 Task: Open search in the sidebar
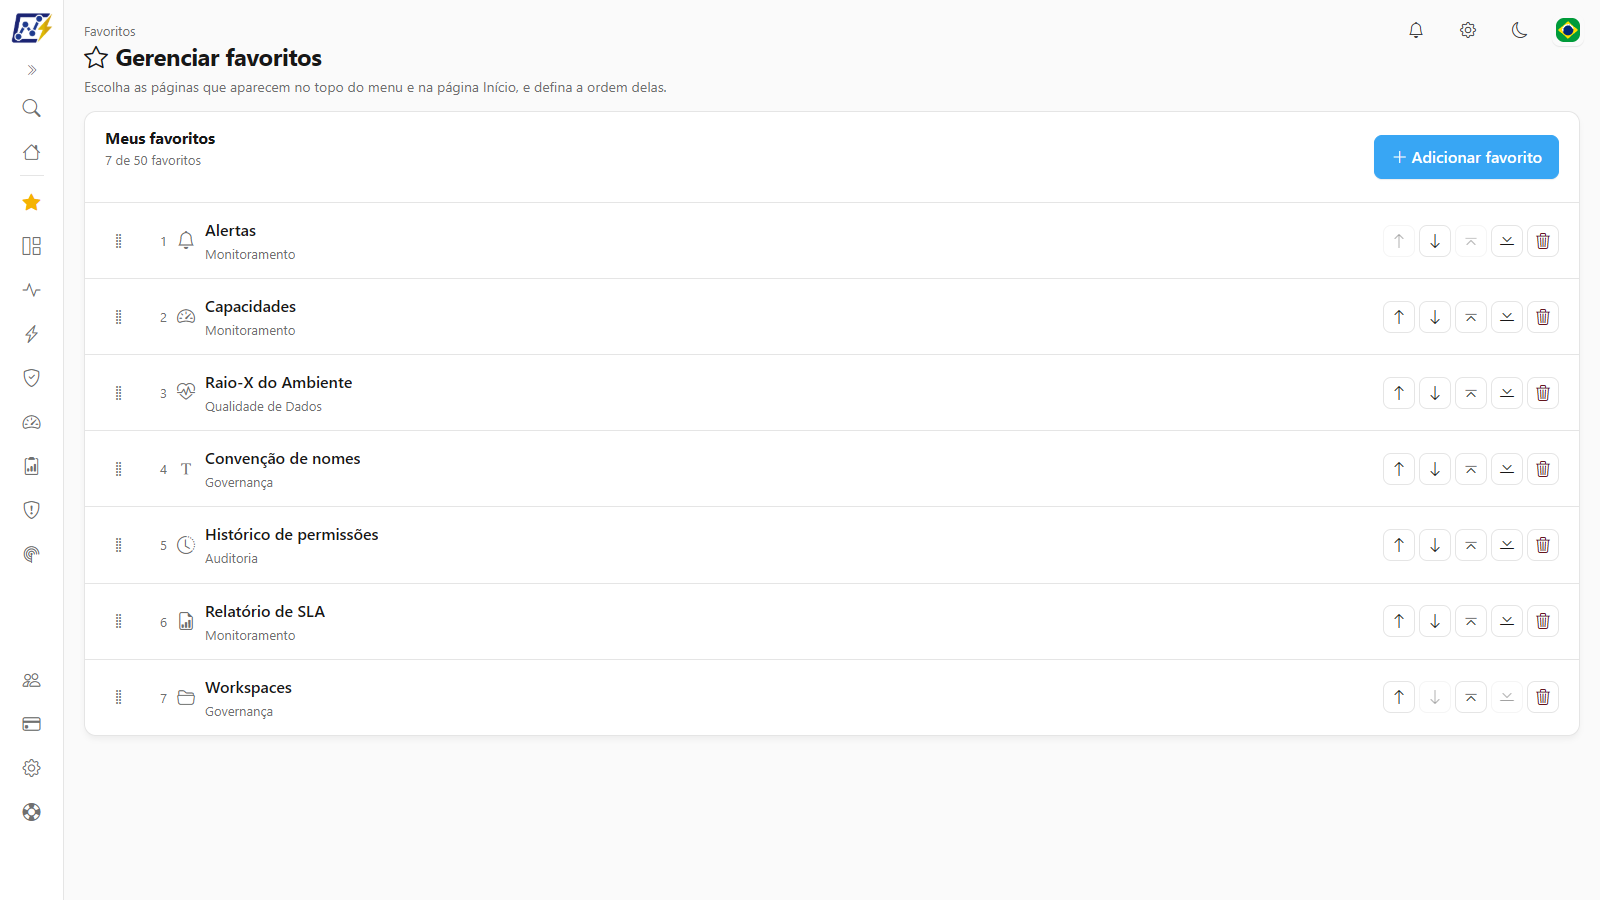32,108
